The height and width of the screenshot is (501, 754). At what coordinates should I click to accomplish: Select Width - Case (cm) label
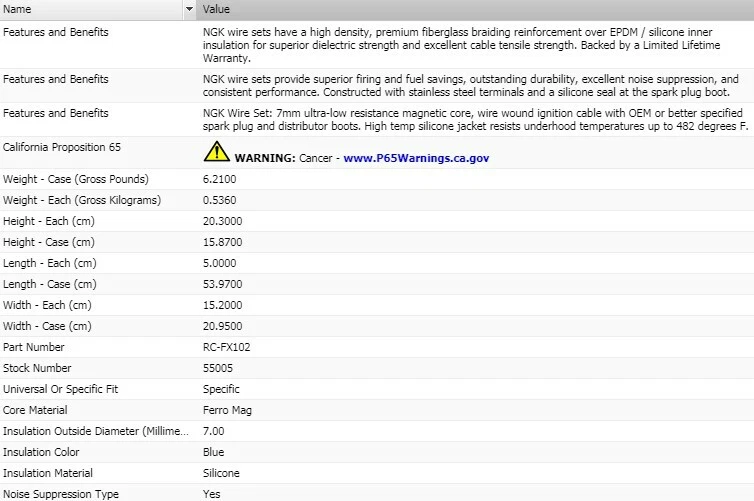coord(47,326)
